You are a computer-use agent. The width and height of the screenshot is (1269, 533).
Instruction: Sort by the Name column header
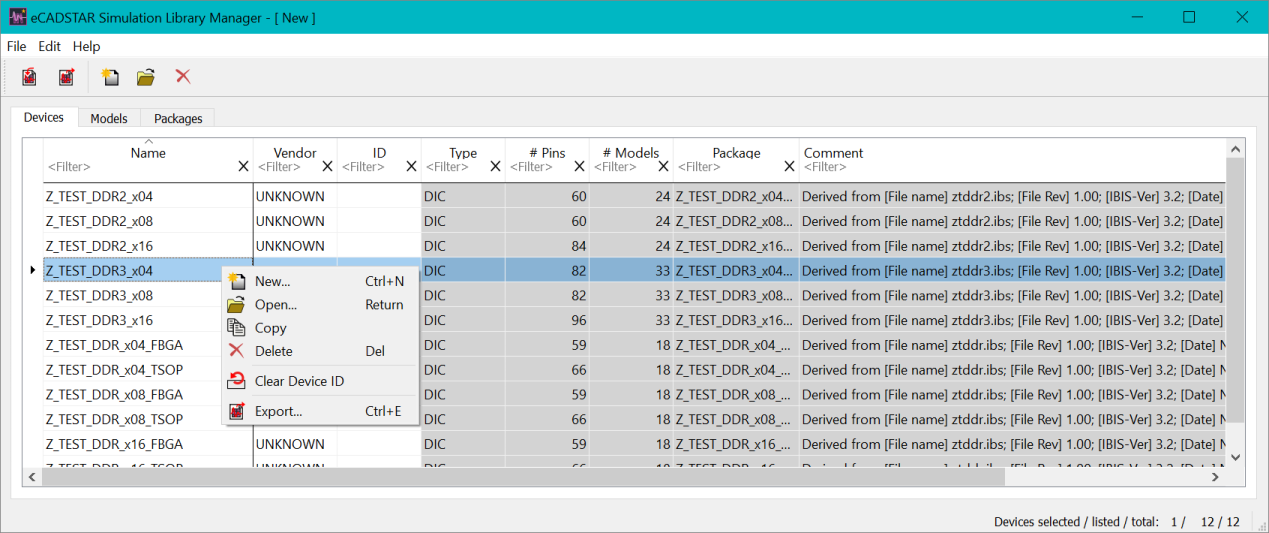pyautogui.click(x=148, y=153)
